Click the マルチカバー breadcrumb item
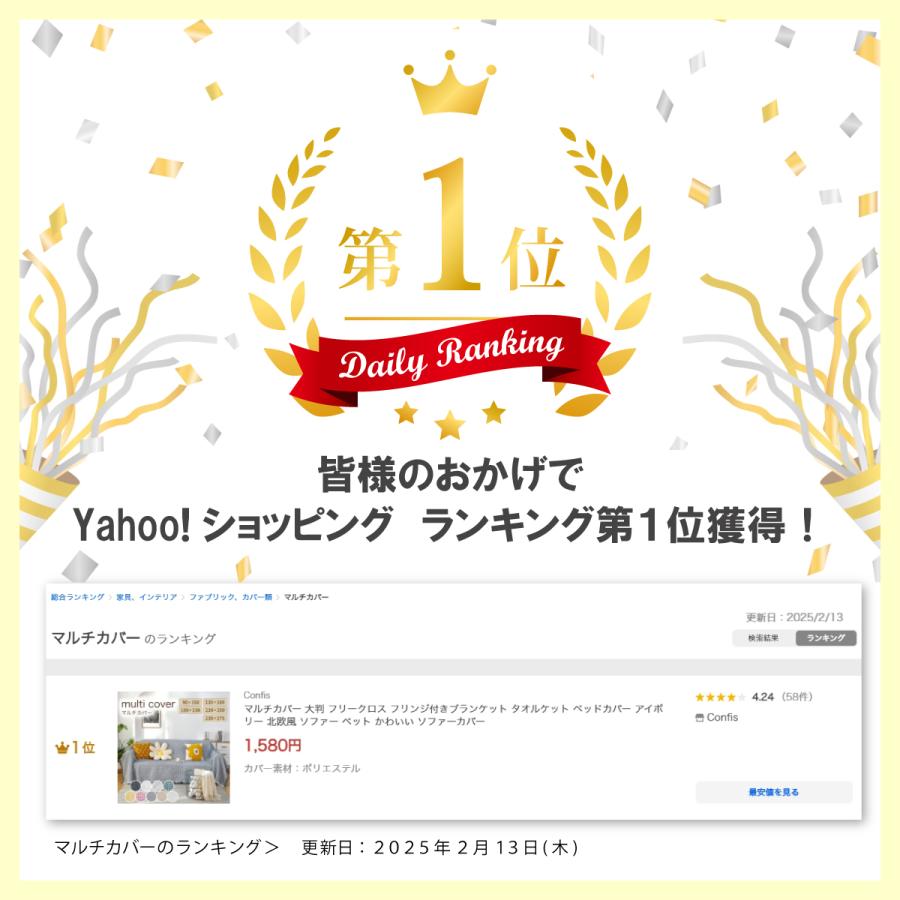Screen dimensions: 900x900 tap(307, 597)
